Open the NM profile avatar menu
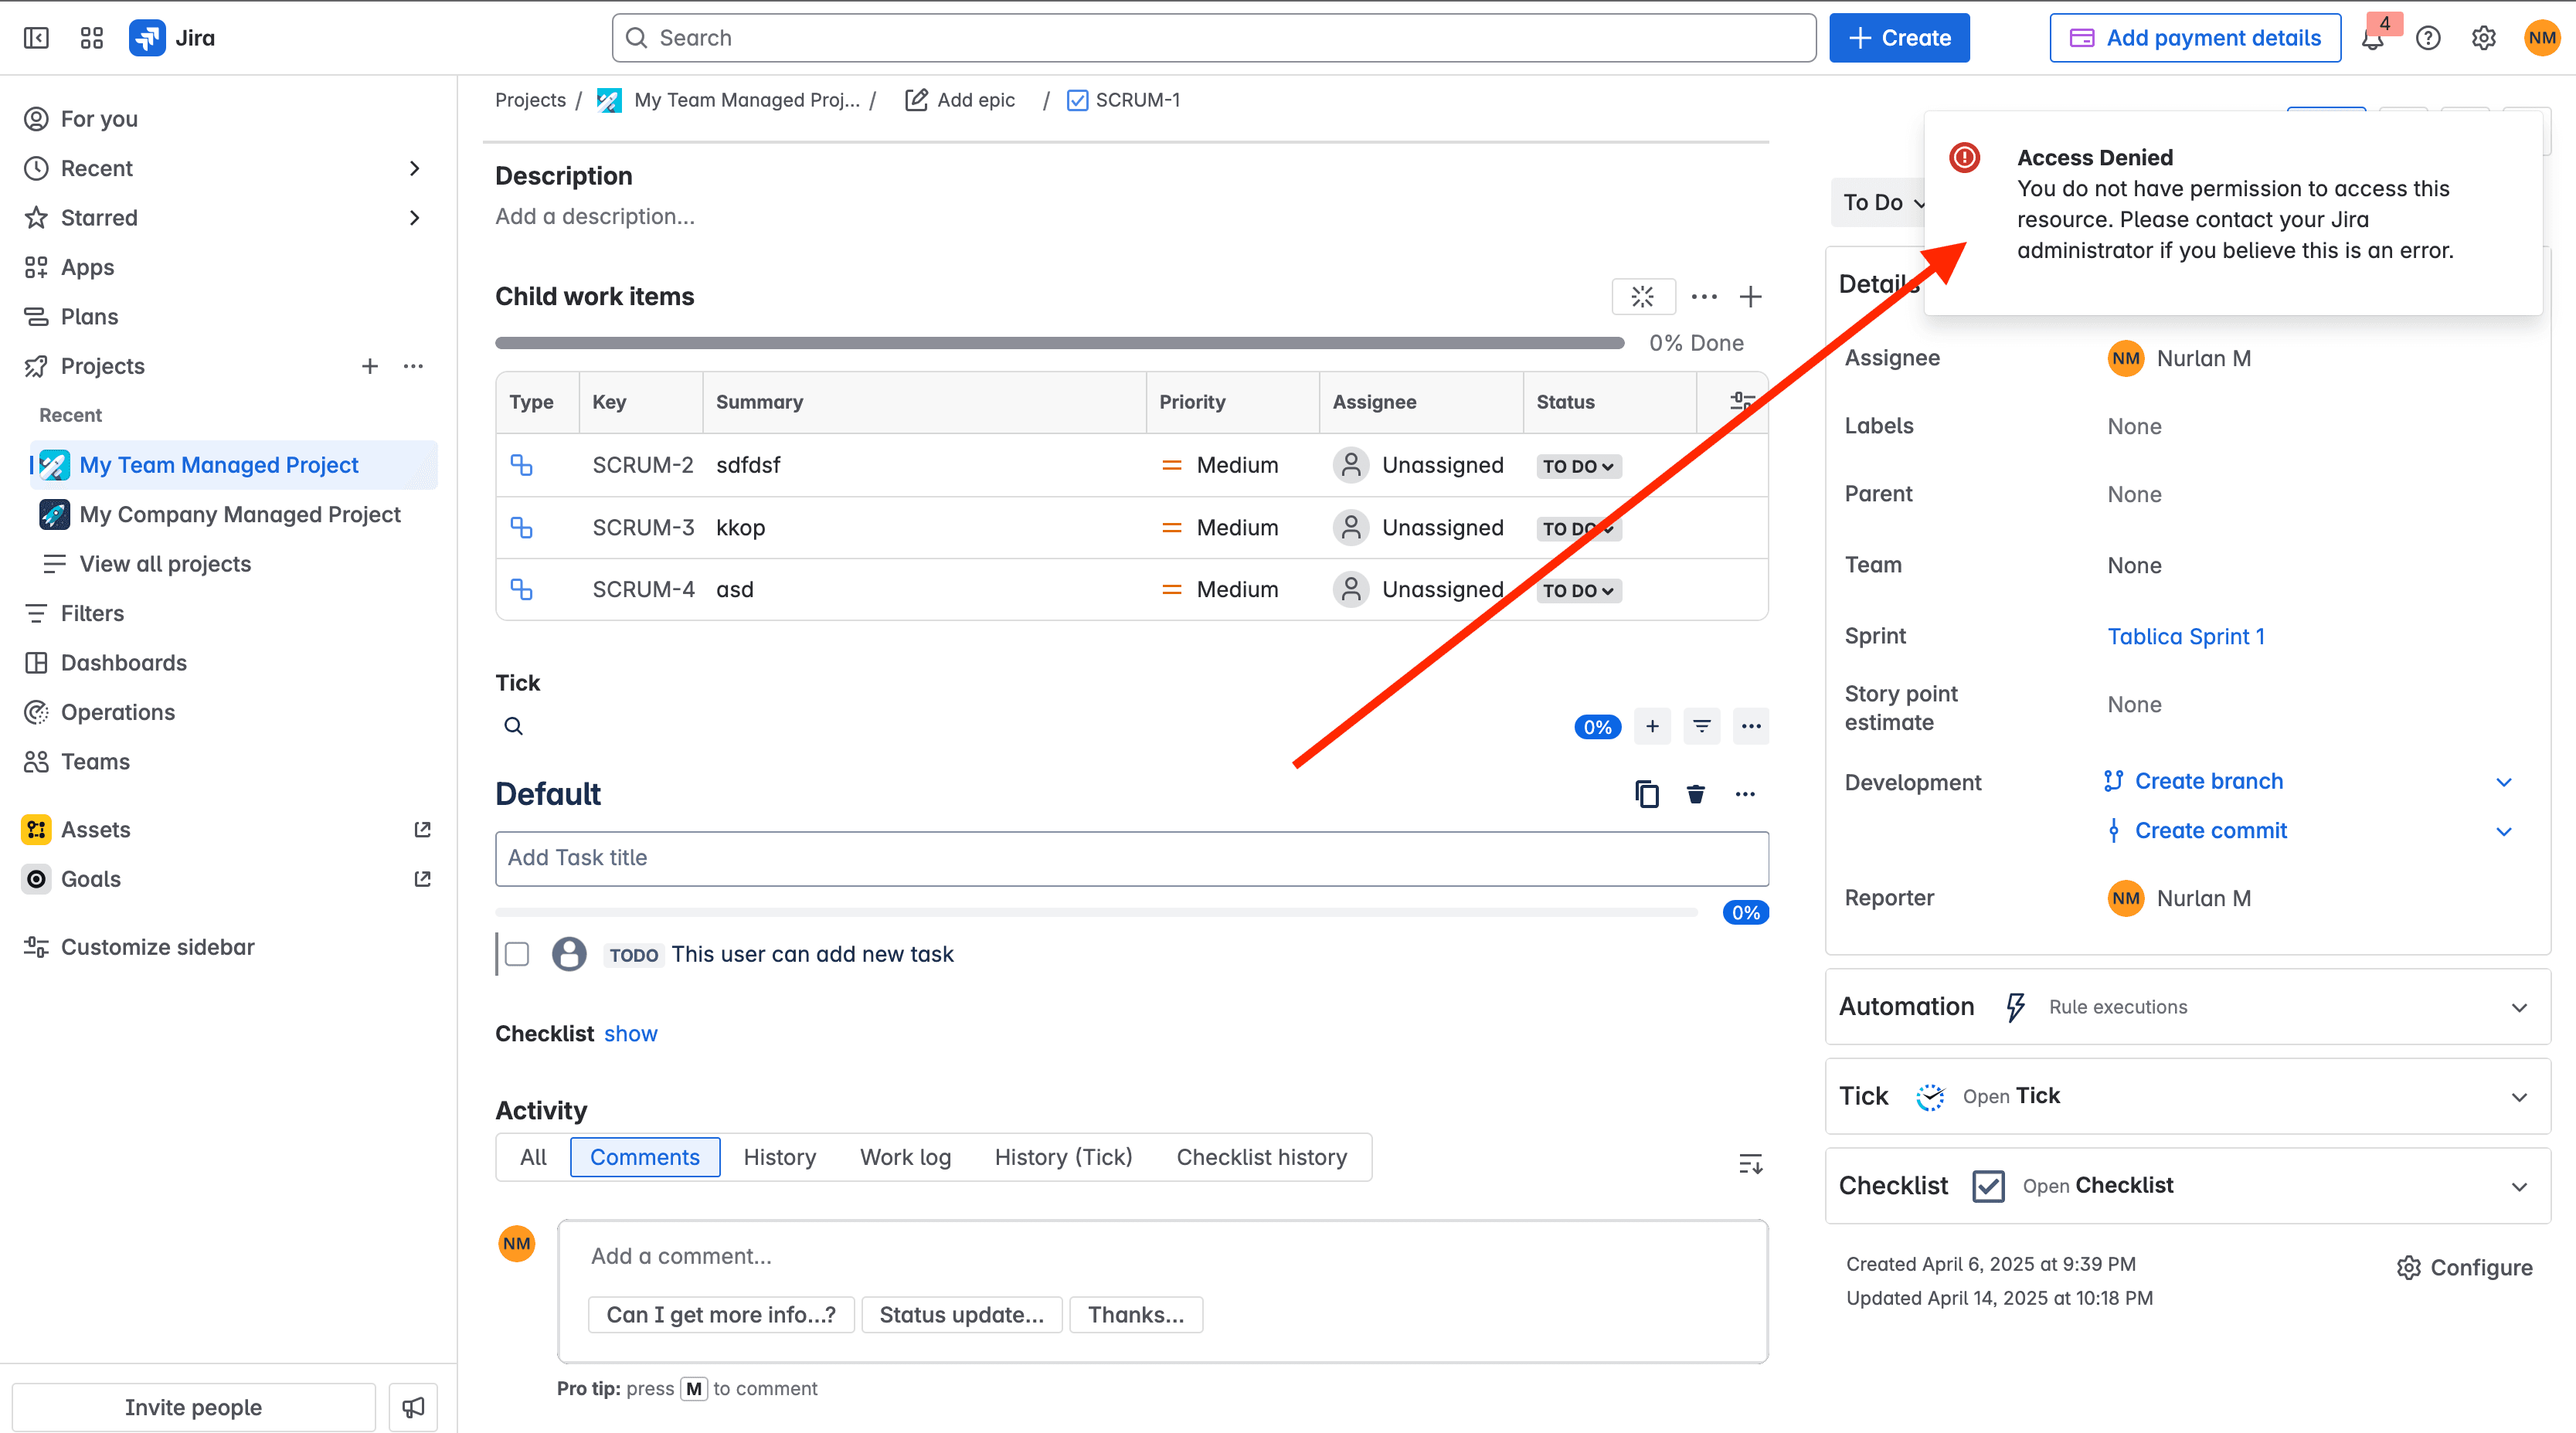This screenshot has width=2576, height=1433. pyautogui.click(x=2541, y=38)
